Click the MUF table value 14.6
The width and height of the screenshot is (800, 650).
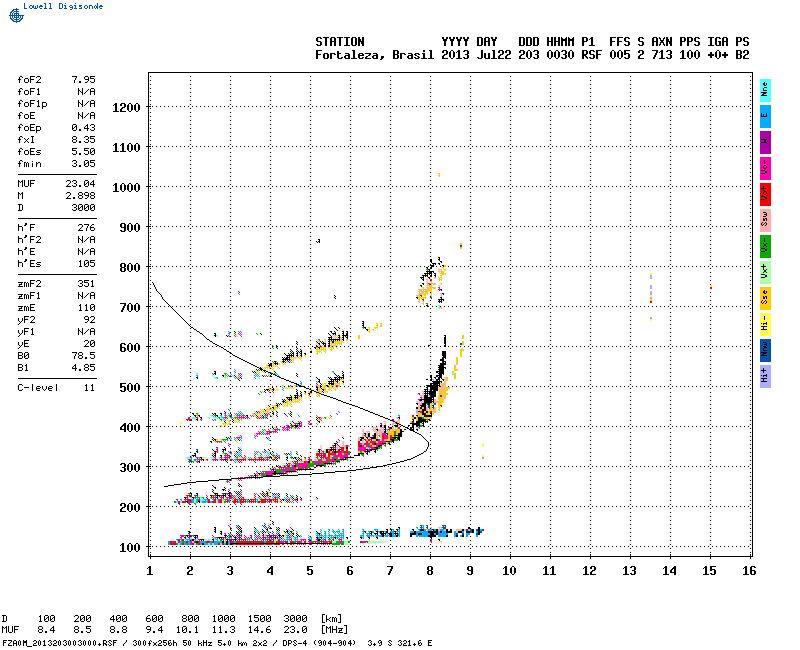pyautogui.click(x=259, y=630)
